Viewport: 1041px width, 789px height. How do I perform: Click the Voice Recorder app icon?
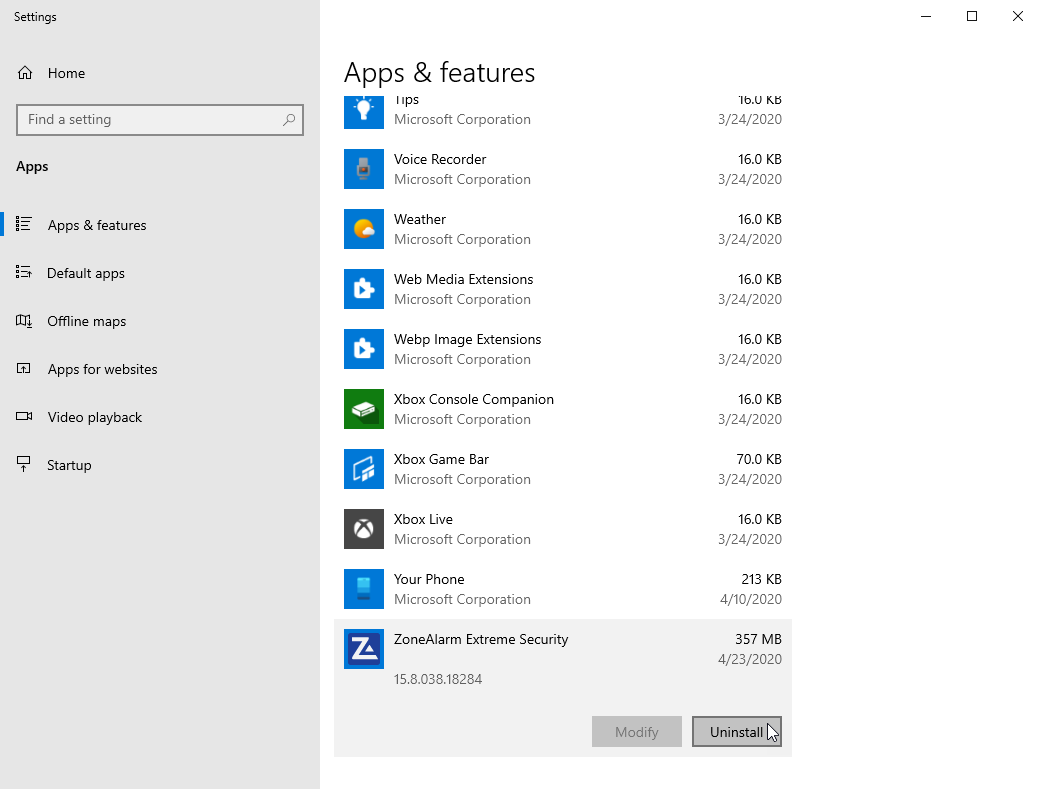(364, 169)
